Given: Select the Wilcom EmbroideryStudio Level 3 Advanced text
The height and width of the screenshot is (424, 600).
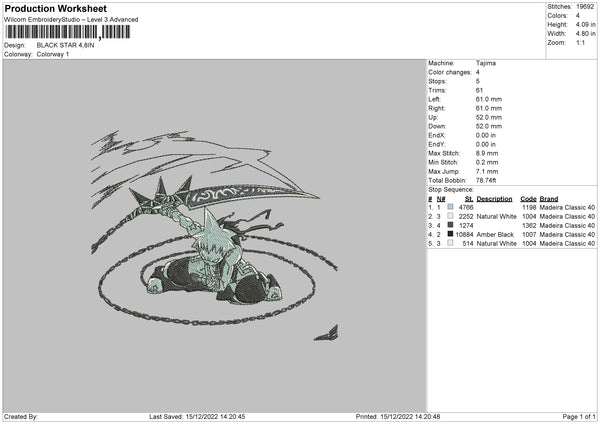Looking at the screenshot, I should (71, 20).
